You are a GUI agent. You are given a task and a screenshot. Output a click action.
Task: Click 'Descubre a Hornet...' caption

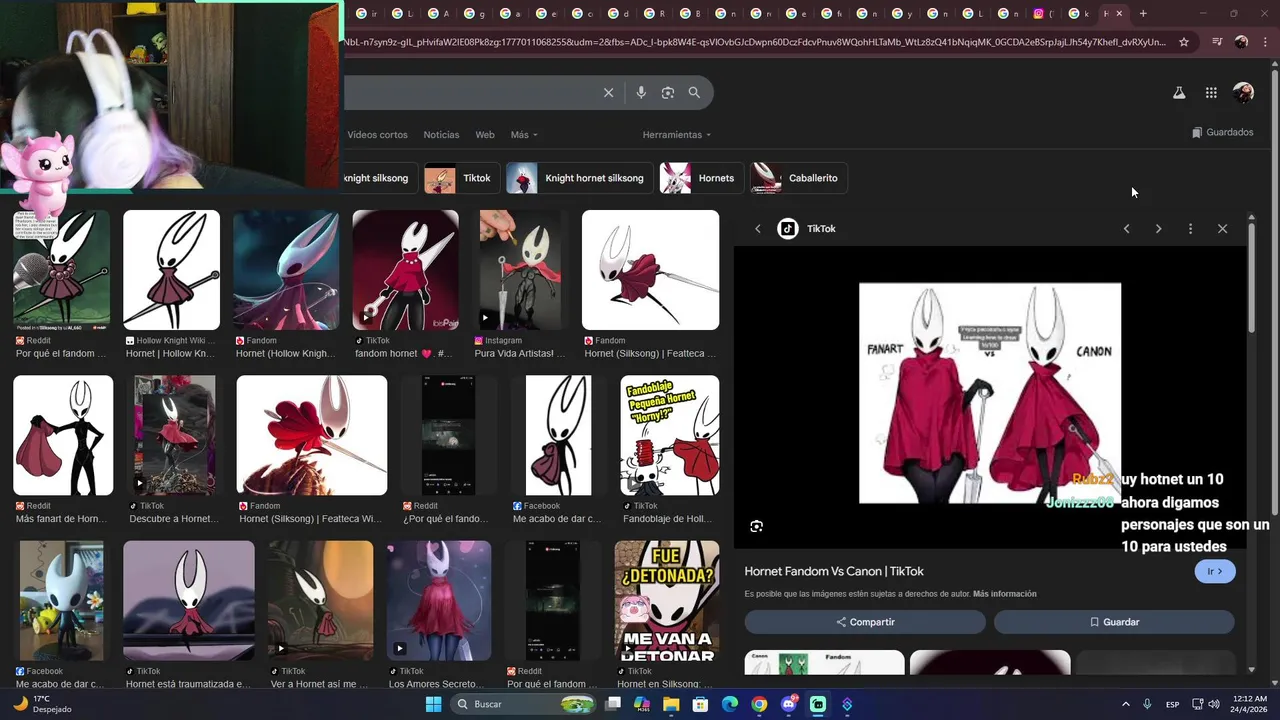click(173, 519)
